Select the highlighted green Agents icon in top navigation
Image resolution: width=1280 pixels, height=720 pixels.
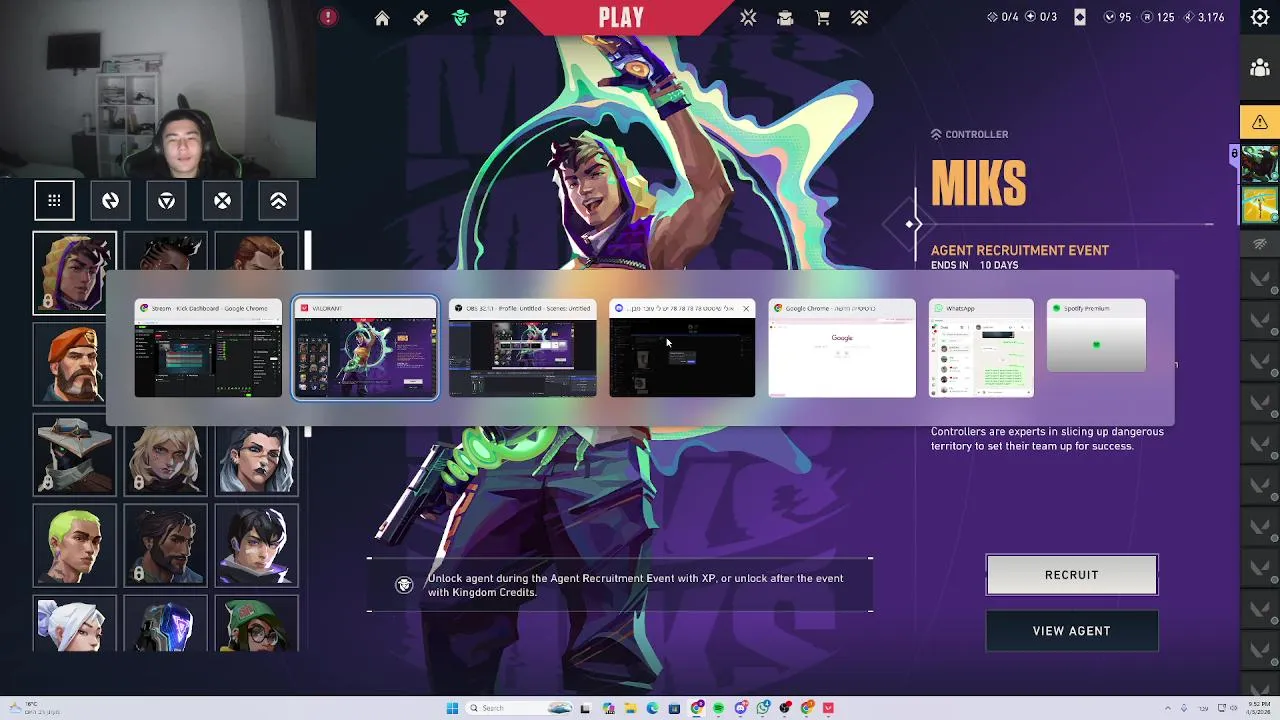pyautogui.click(x=460, y=18)
